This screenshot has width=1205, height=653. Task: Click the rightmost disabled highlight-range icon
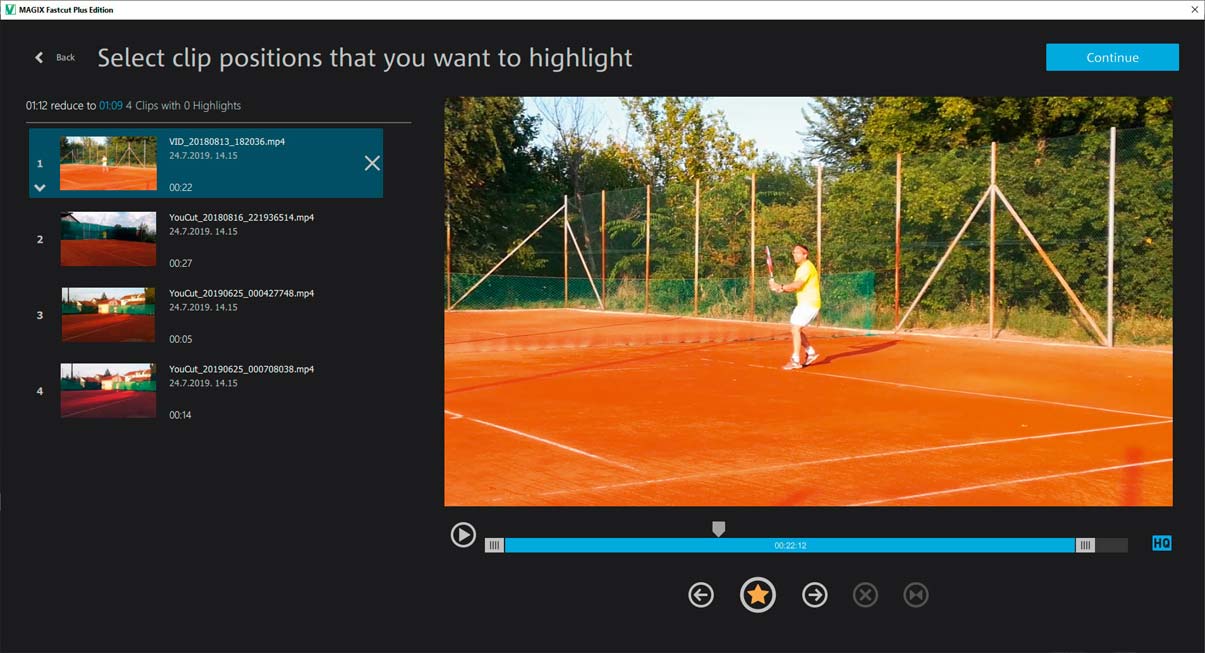pos(915,595)
